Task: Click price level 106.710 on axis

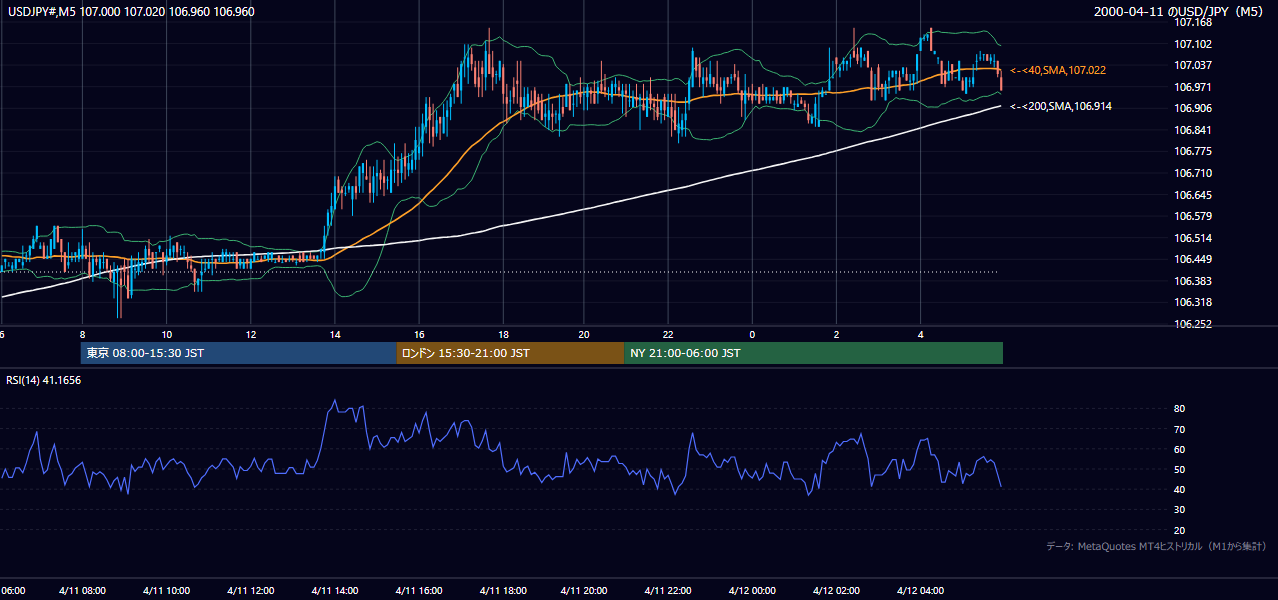Action: (x=1193, y=173)
